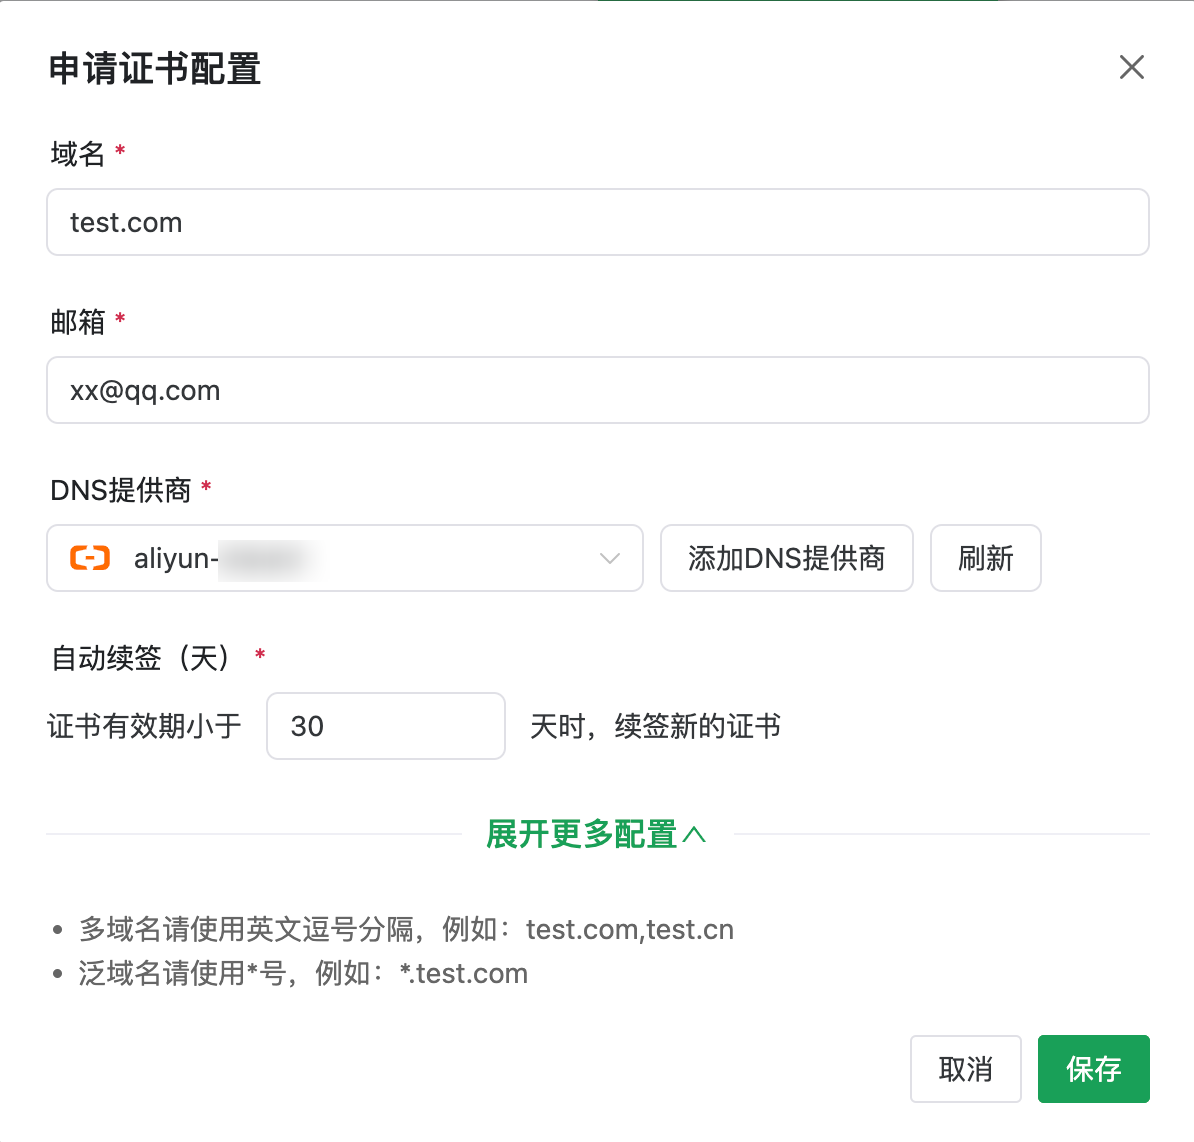Expand 展开更多配置 section
Image resolution: width=1194 pixels, height=1142 pixels.
tap(582, 834)
